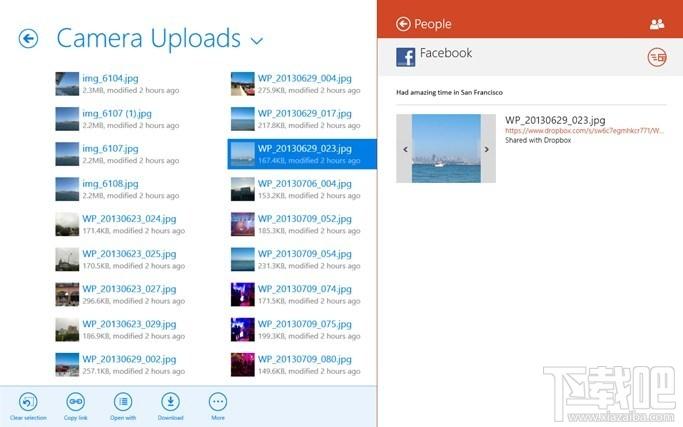Select file WP_20130709_054.jpg
The height and width of the screenshot is (427, 683).
click(x=296, y=259)
